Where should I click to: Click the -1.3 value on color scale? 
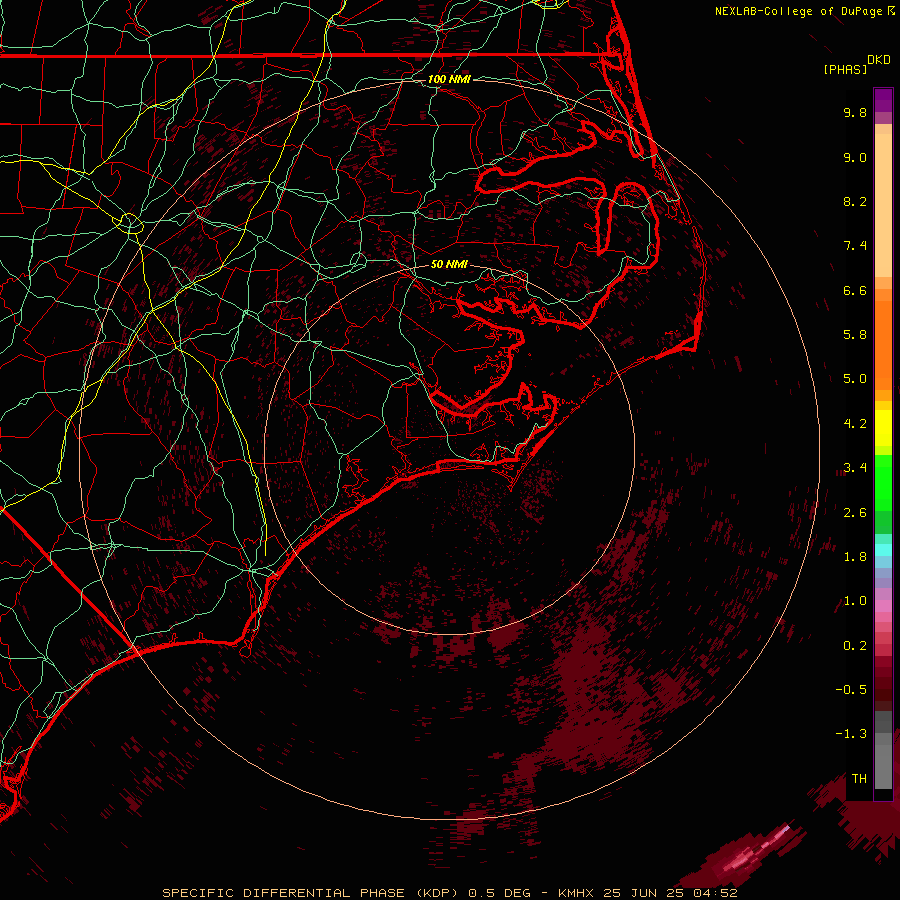tap(851, 734)
